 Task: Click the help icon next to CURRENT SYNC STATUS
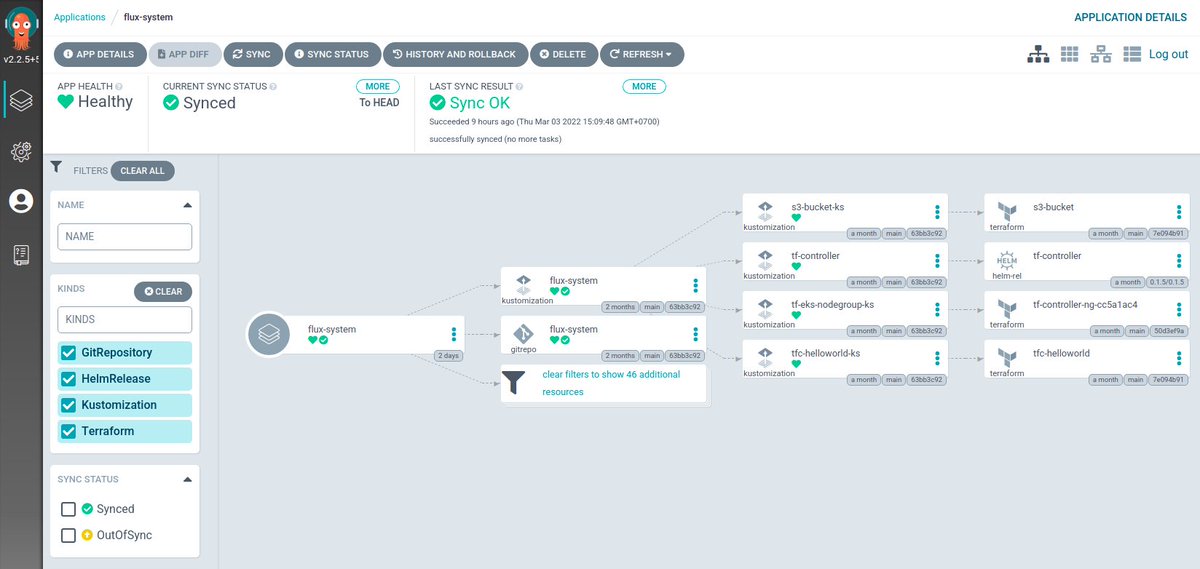pyautogui.click(x=273, y=87)
